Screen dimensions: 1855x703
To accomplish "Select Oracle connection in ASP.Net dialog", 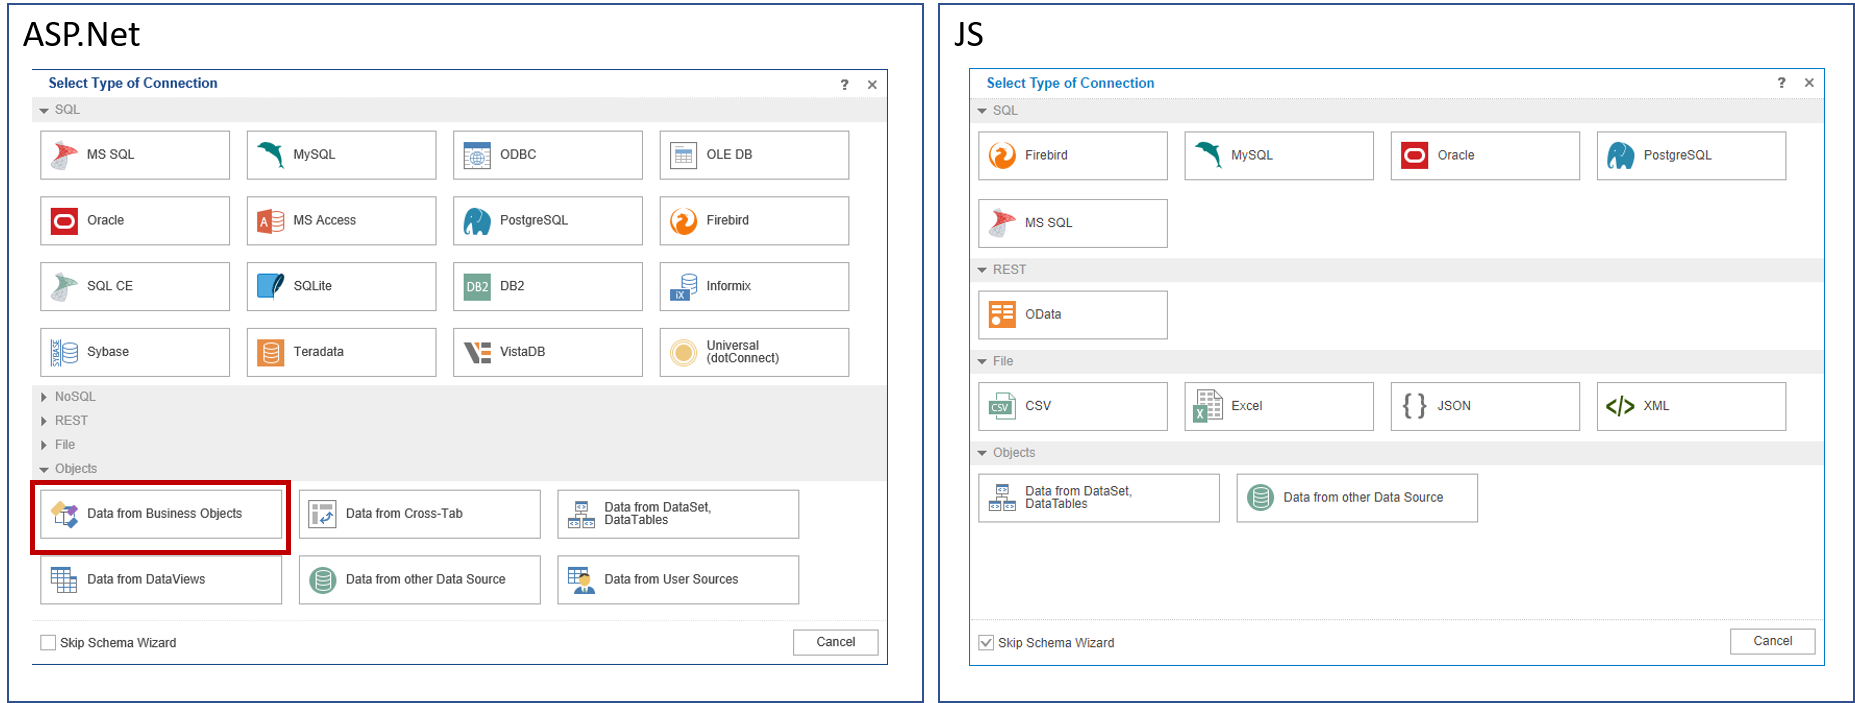I will click(135, 220).
